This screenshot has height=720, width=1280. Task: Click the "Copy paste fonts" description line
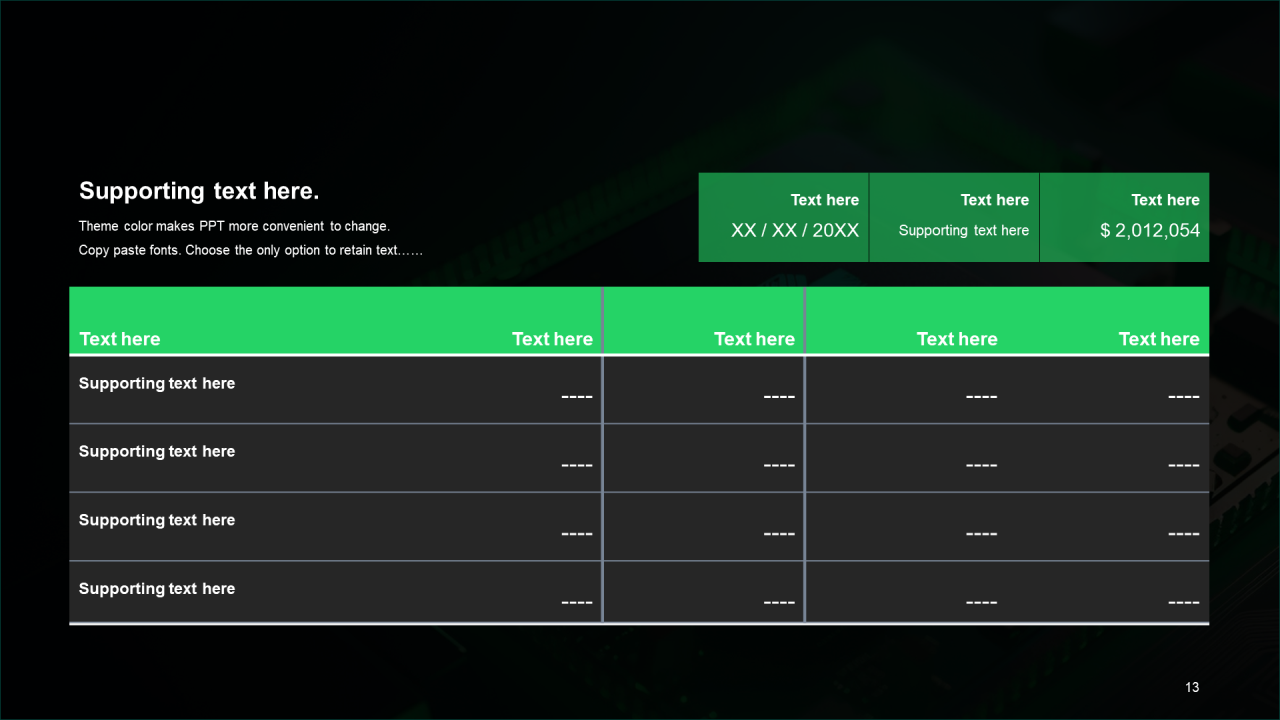click(250, 250)
